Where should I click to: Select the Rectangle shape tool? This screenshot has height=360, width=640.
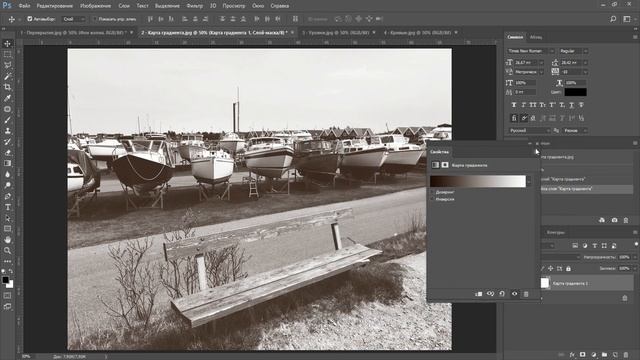(x=7, y=229)
